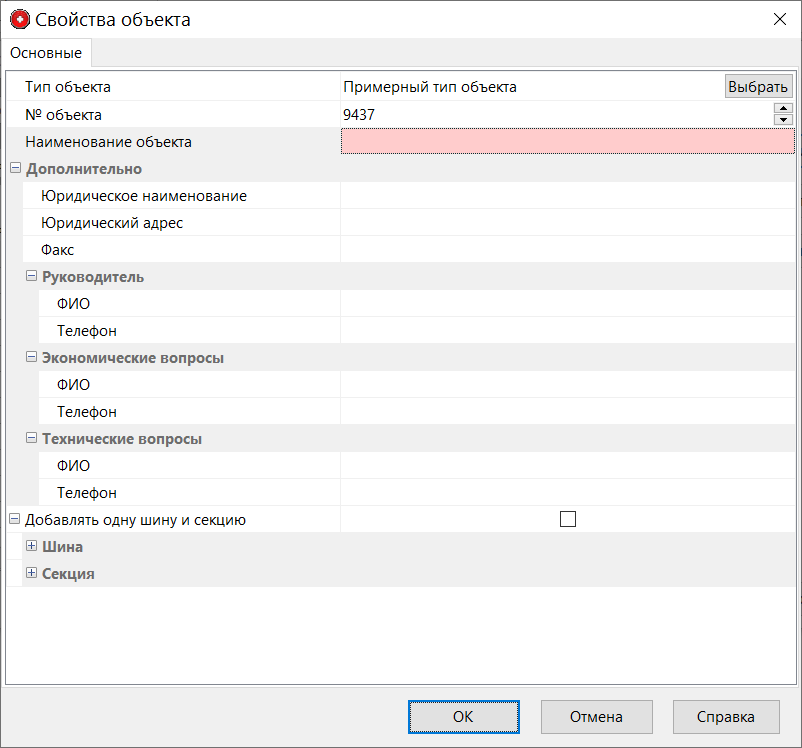This screenshot has height=748, width=802.
Task: Click the red app icon in title bar
Action: click(20, 20)
